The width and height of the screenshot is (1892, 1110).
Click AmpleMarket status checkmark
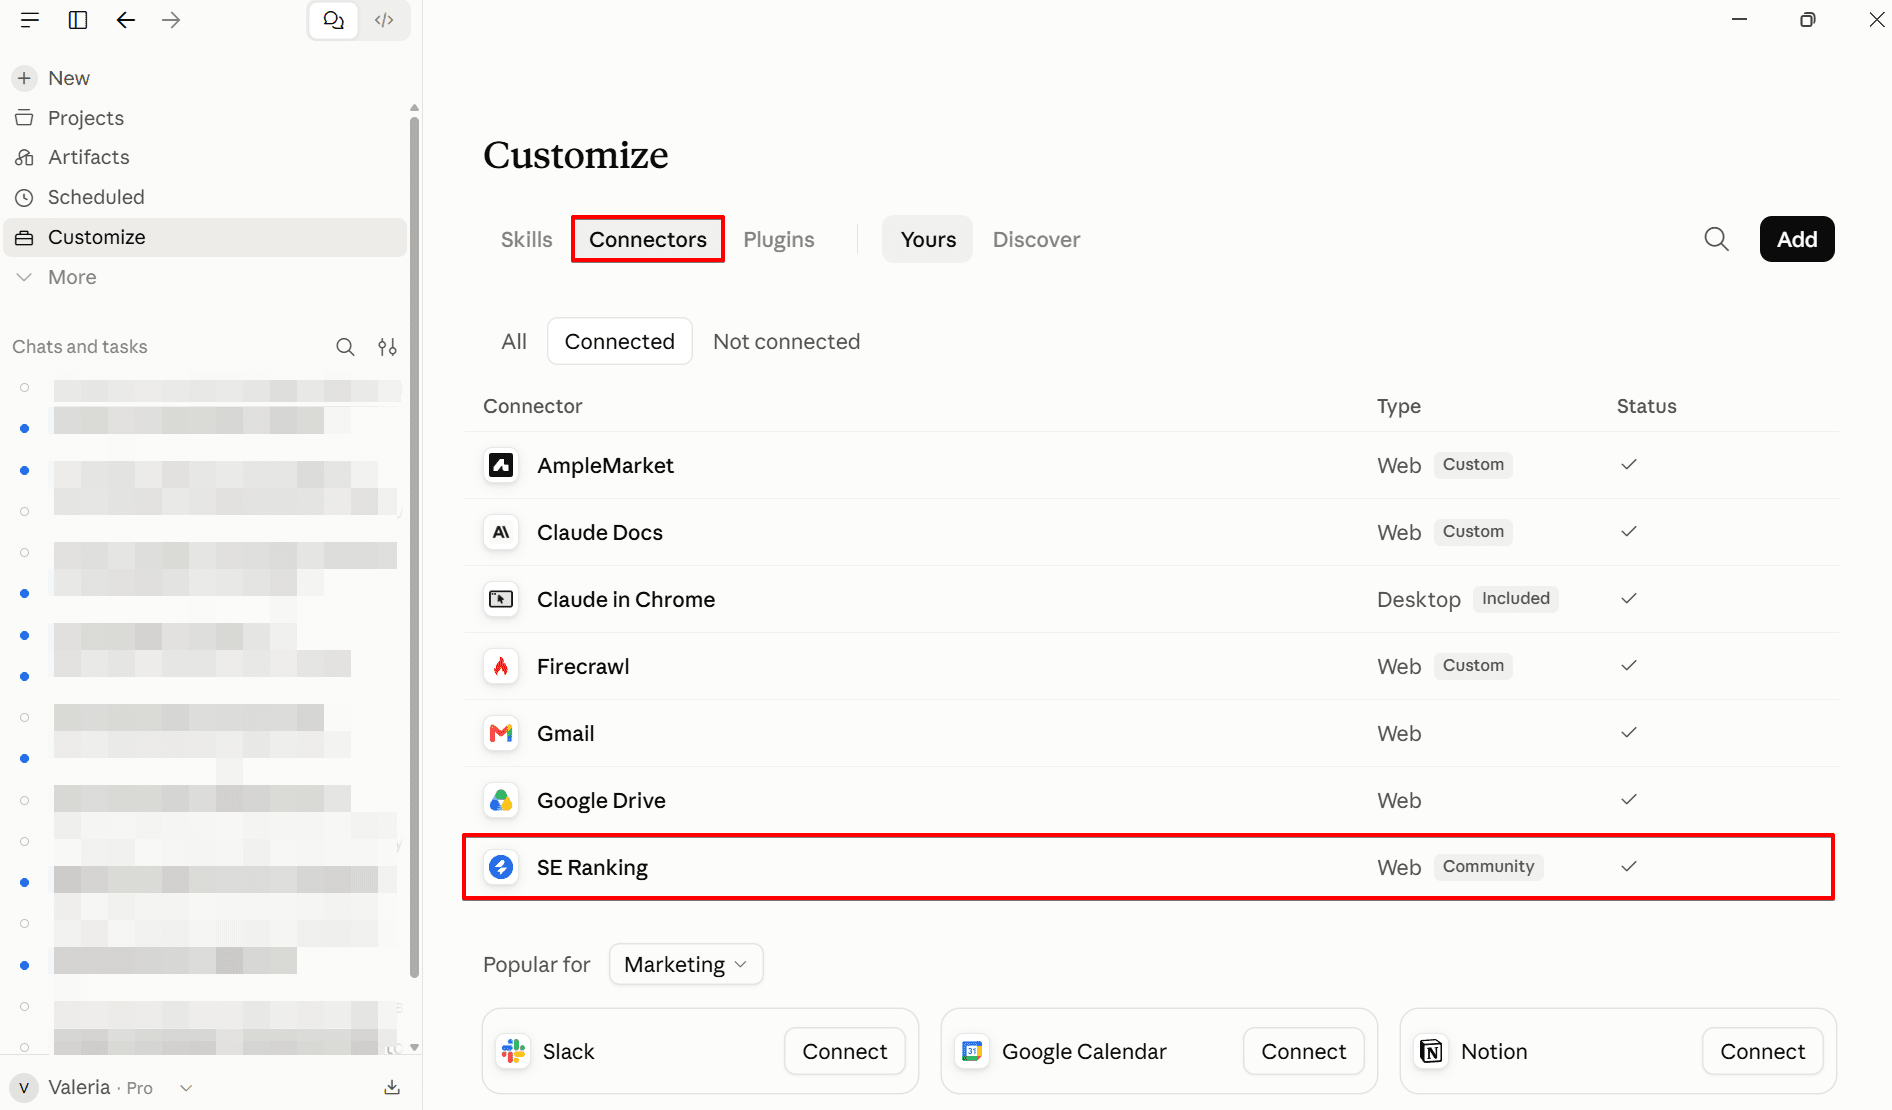(1629, 464)
